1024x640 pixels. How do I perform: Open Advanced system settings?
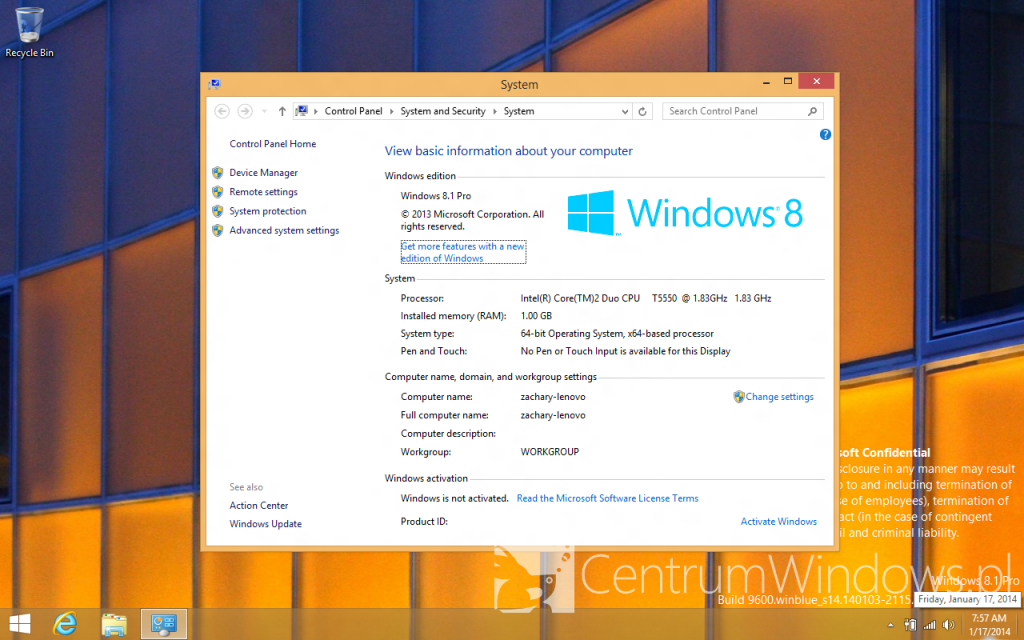tap(284, 231)
